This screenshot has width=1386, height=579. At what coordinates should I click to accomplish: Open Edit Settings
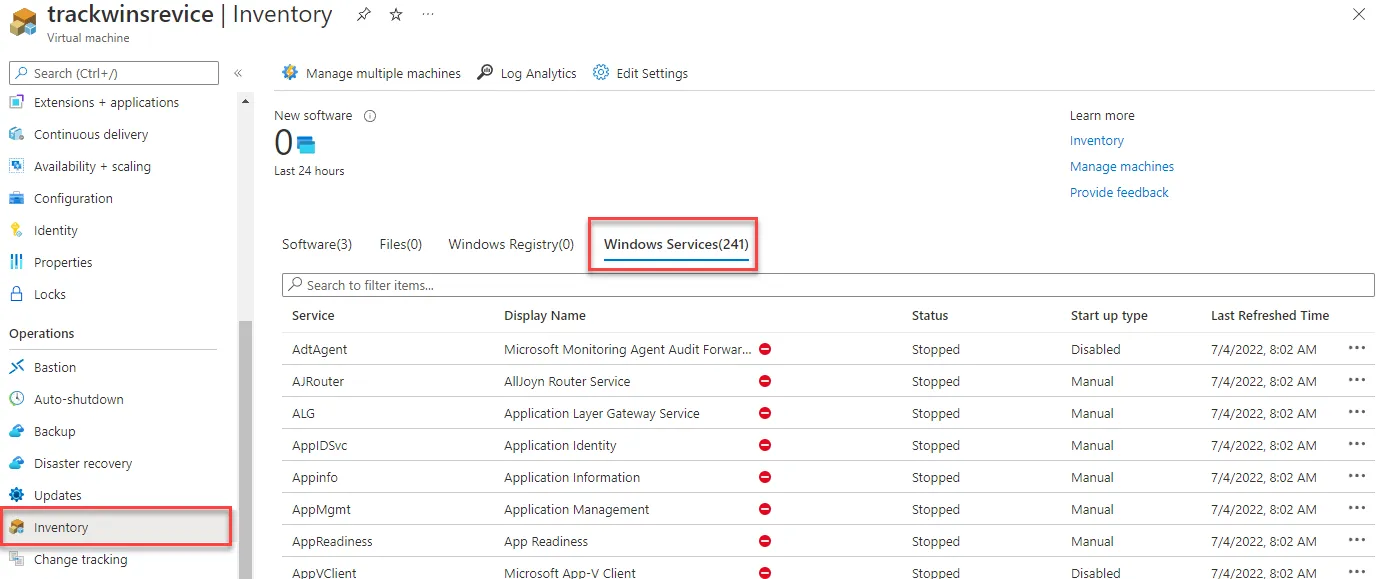[640, 73]
